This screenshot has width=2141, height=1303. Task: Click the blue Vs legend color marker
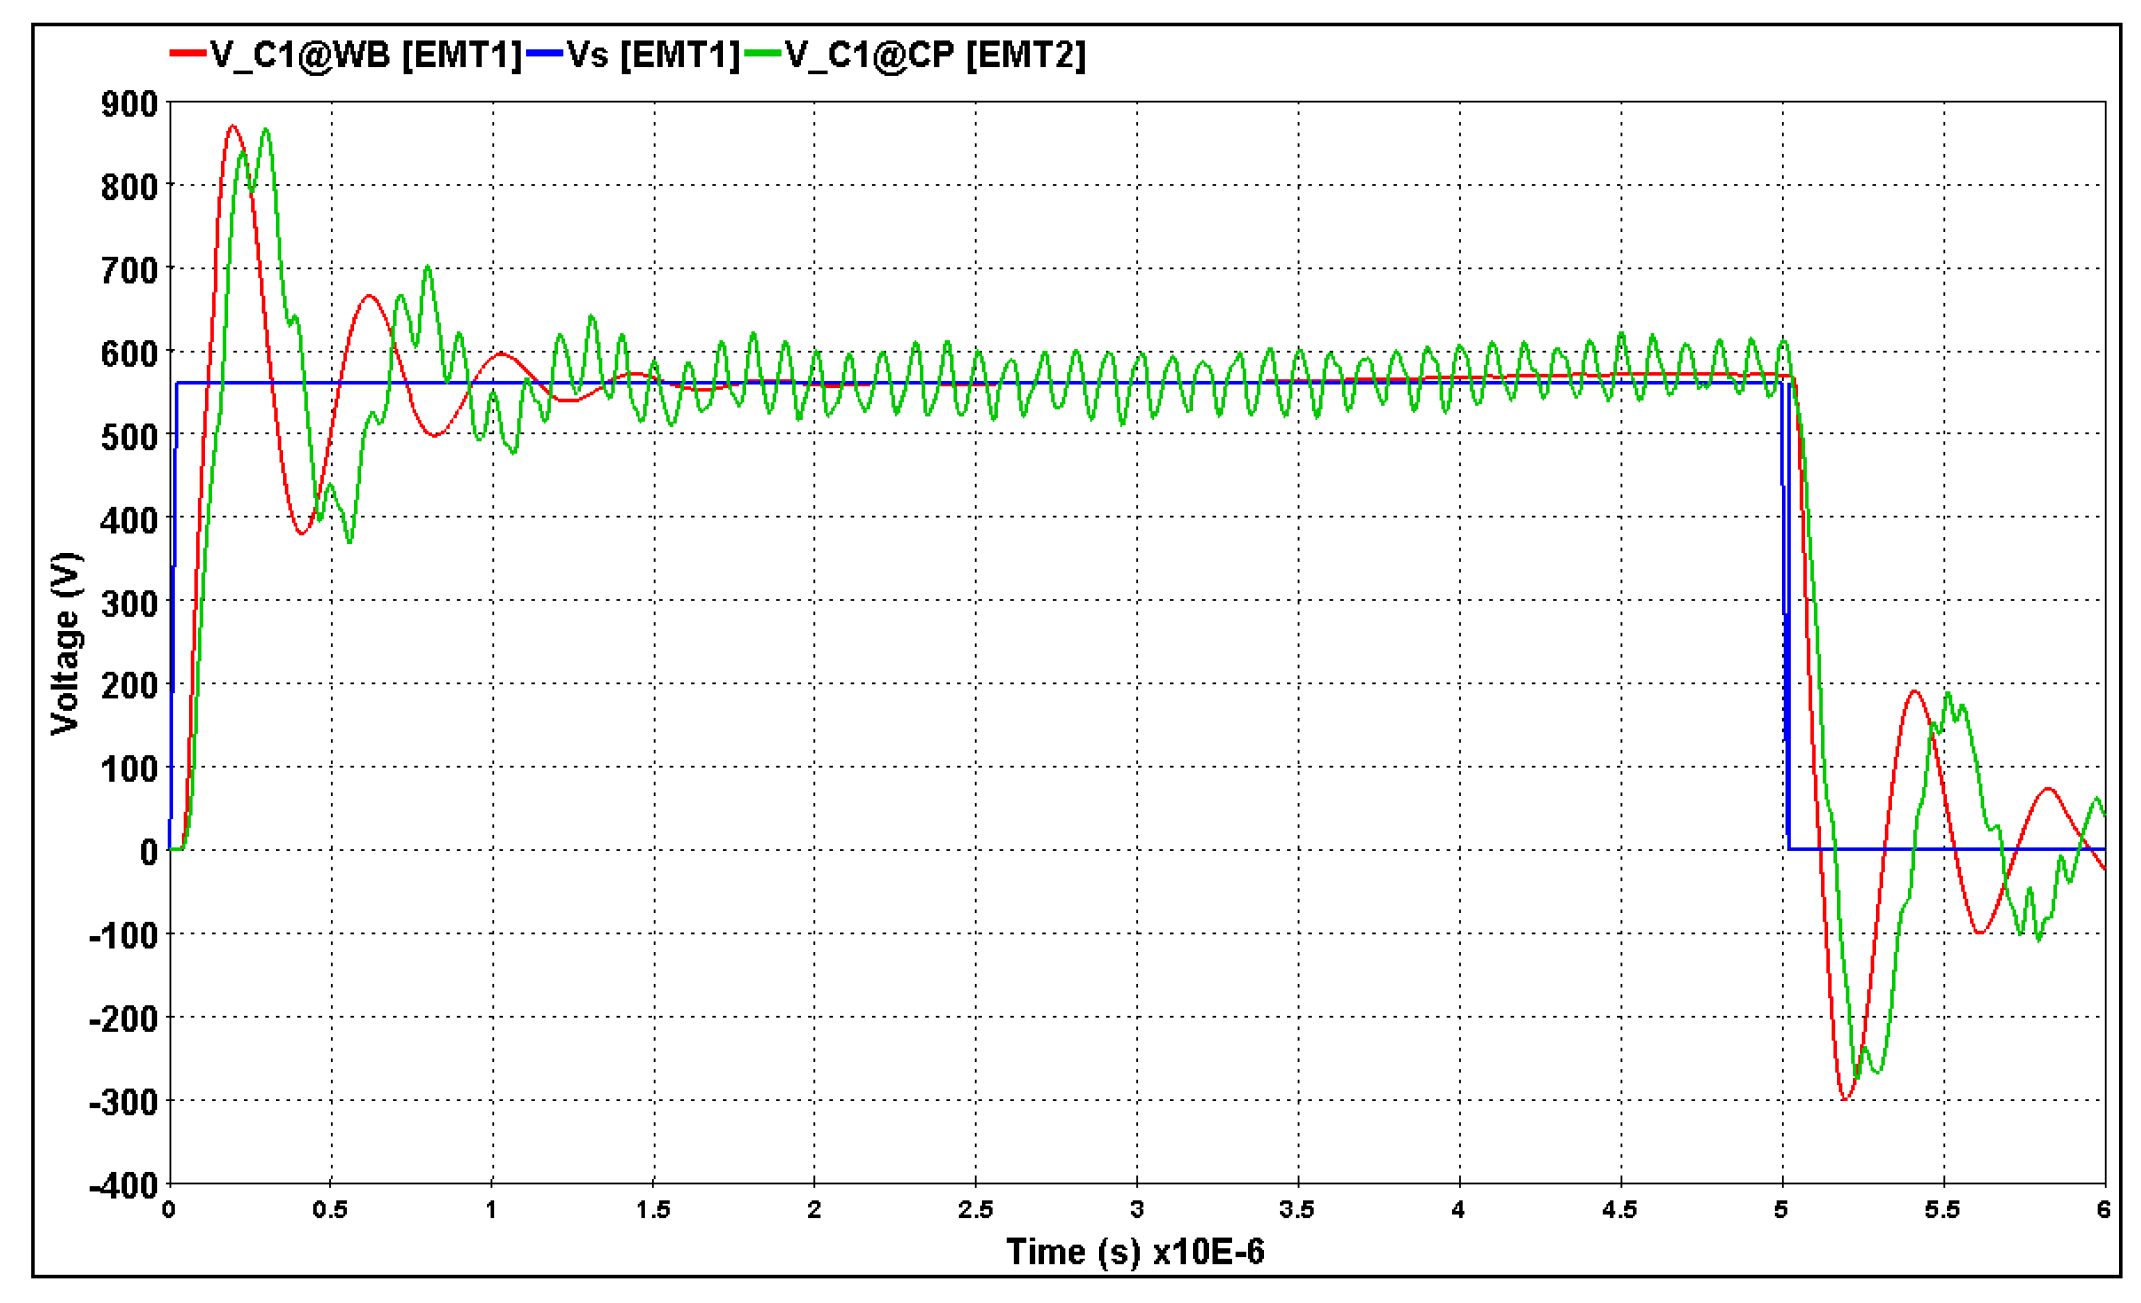(x=545, y=53)
